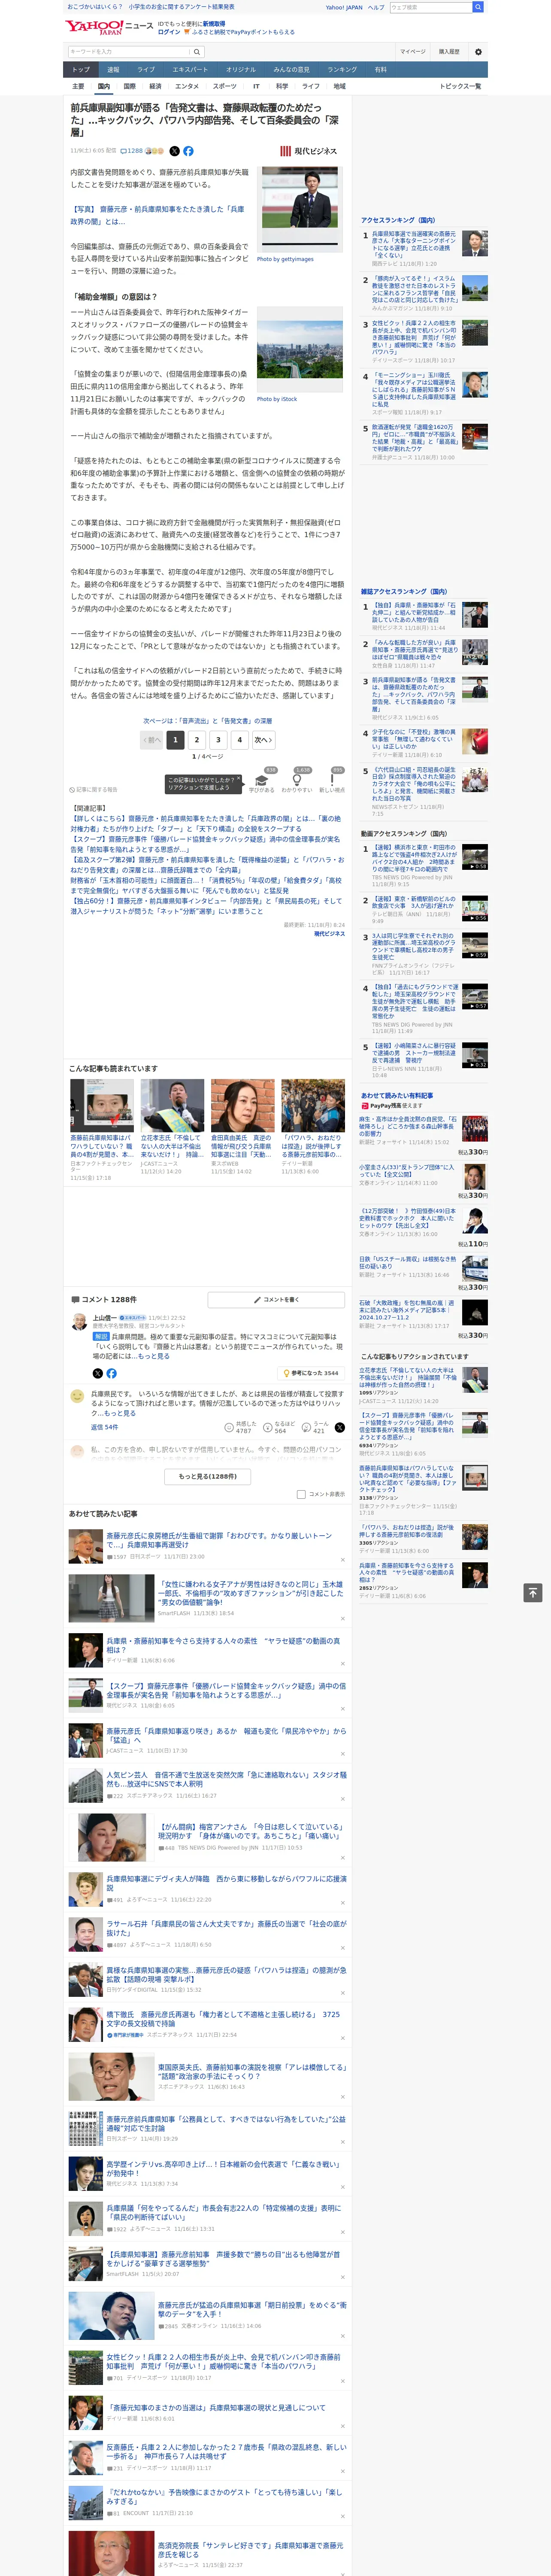Share article on X below the headline
This screenshot has width=551, height=2576.
click(x=174, y=151)
